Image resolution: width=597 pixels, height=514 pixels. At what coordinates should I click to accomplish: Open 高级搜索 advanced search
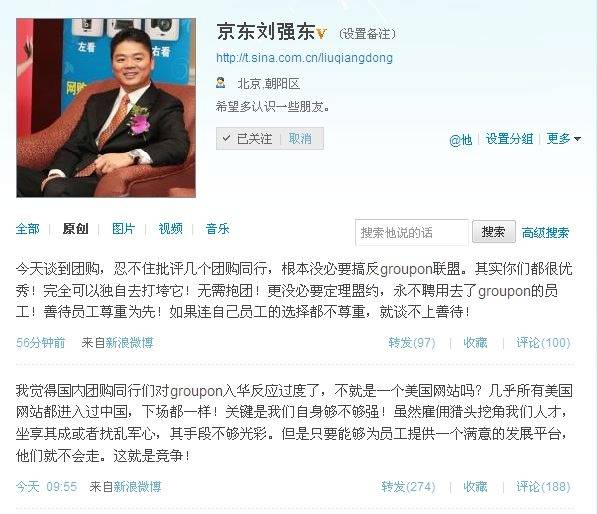(x=546, y=232)
